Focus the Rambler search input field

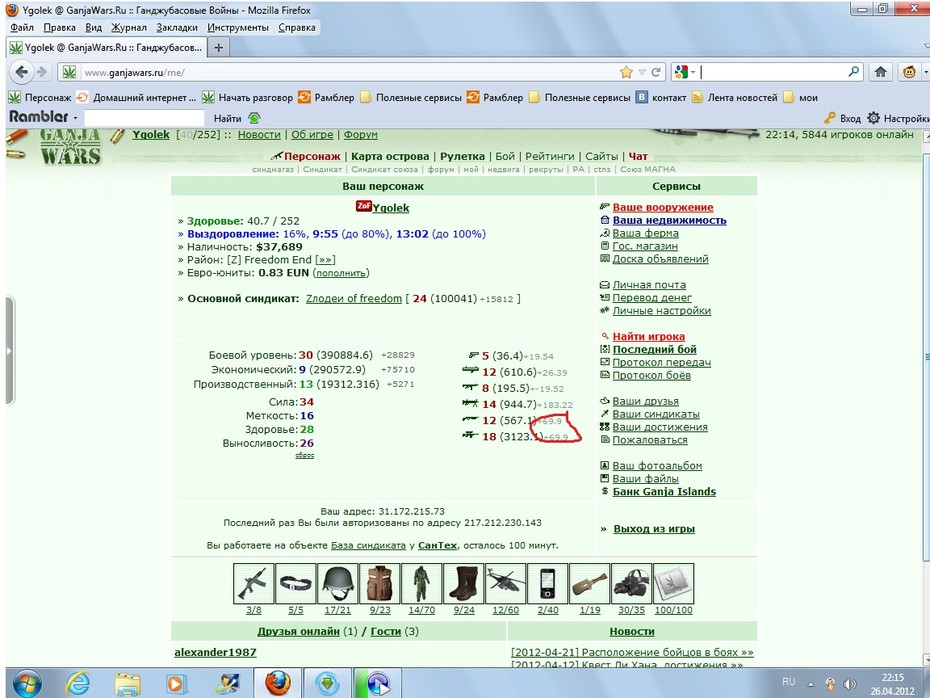[144, 118]
